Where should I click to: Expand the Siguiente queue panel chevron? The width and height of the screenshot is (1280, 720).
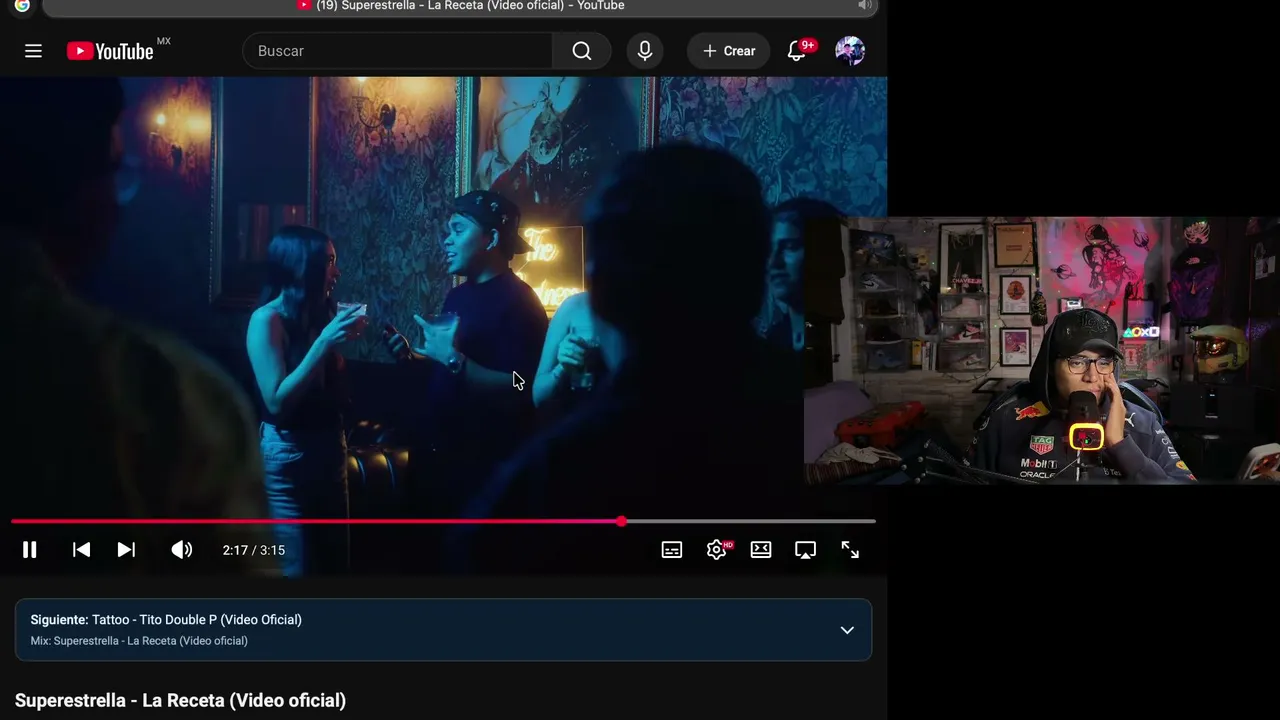click(847, 630)
